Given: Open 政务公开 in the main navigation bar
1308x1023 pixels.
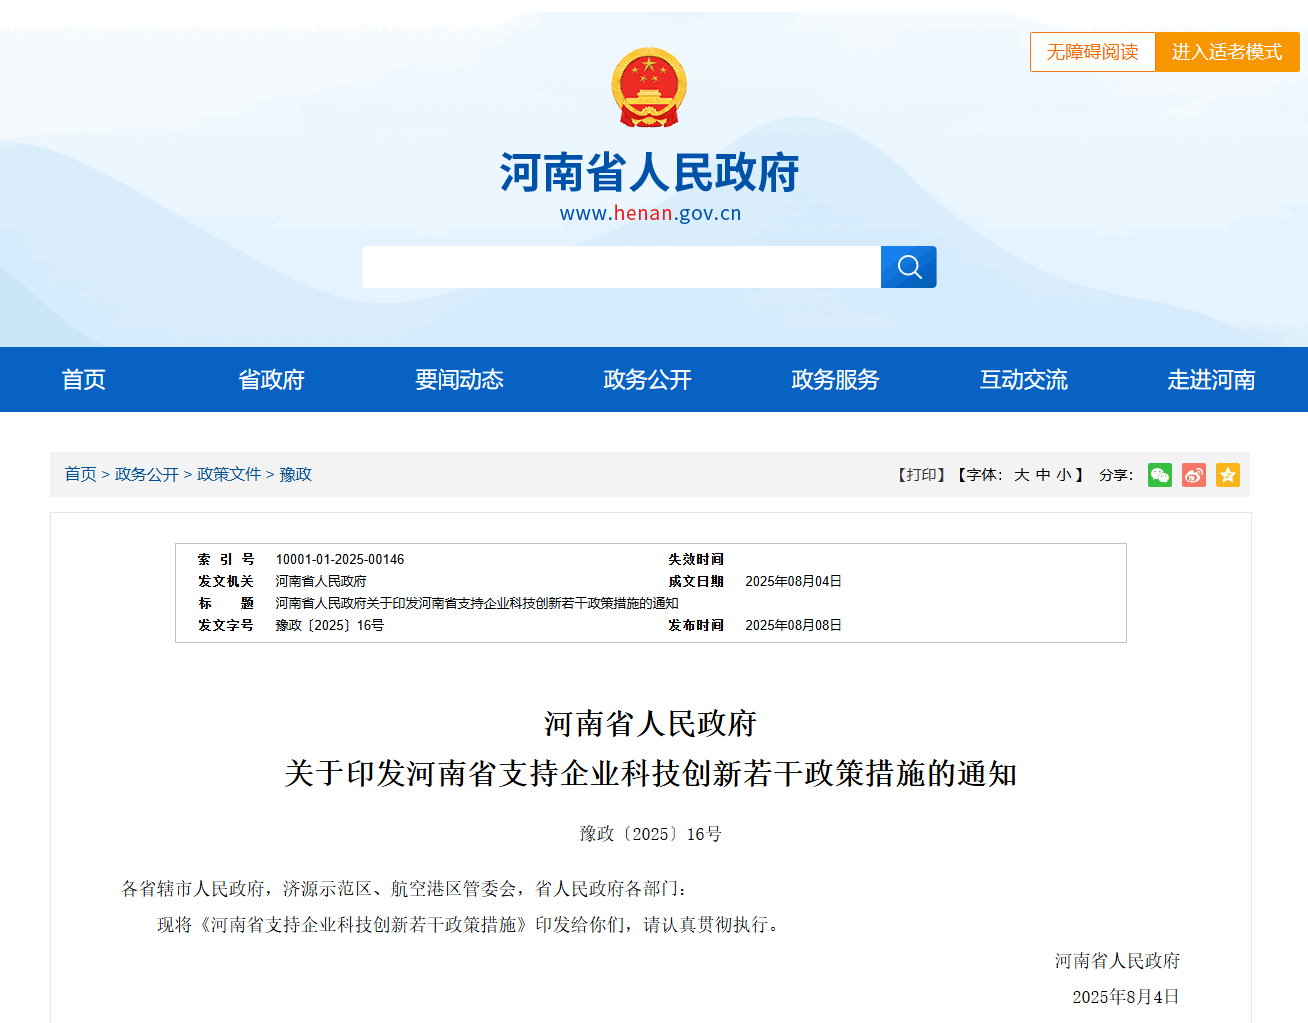Looking at the screenshot, I should (x=647, y=380).
